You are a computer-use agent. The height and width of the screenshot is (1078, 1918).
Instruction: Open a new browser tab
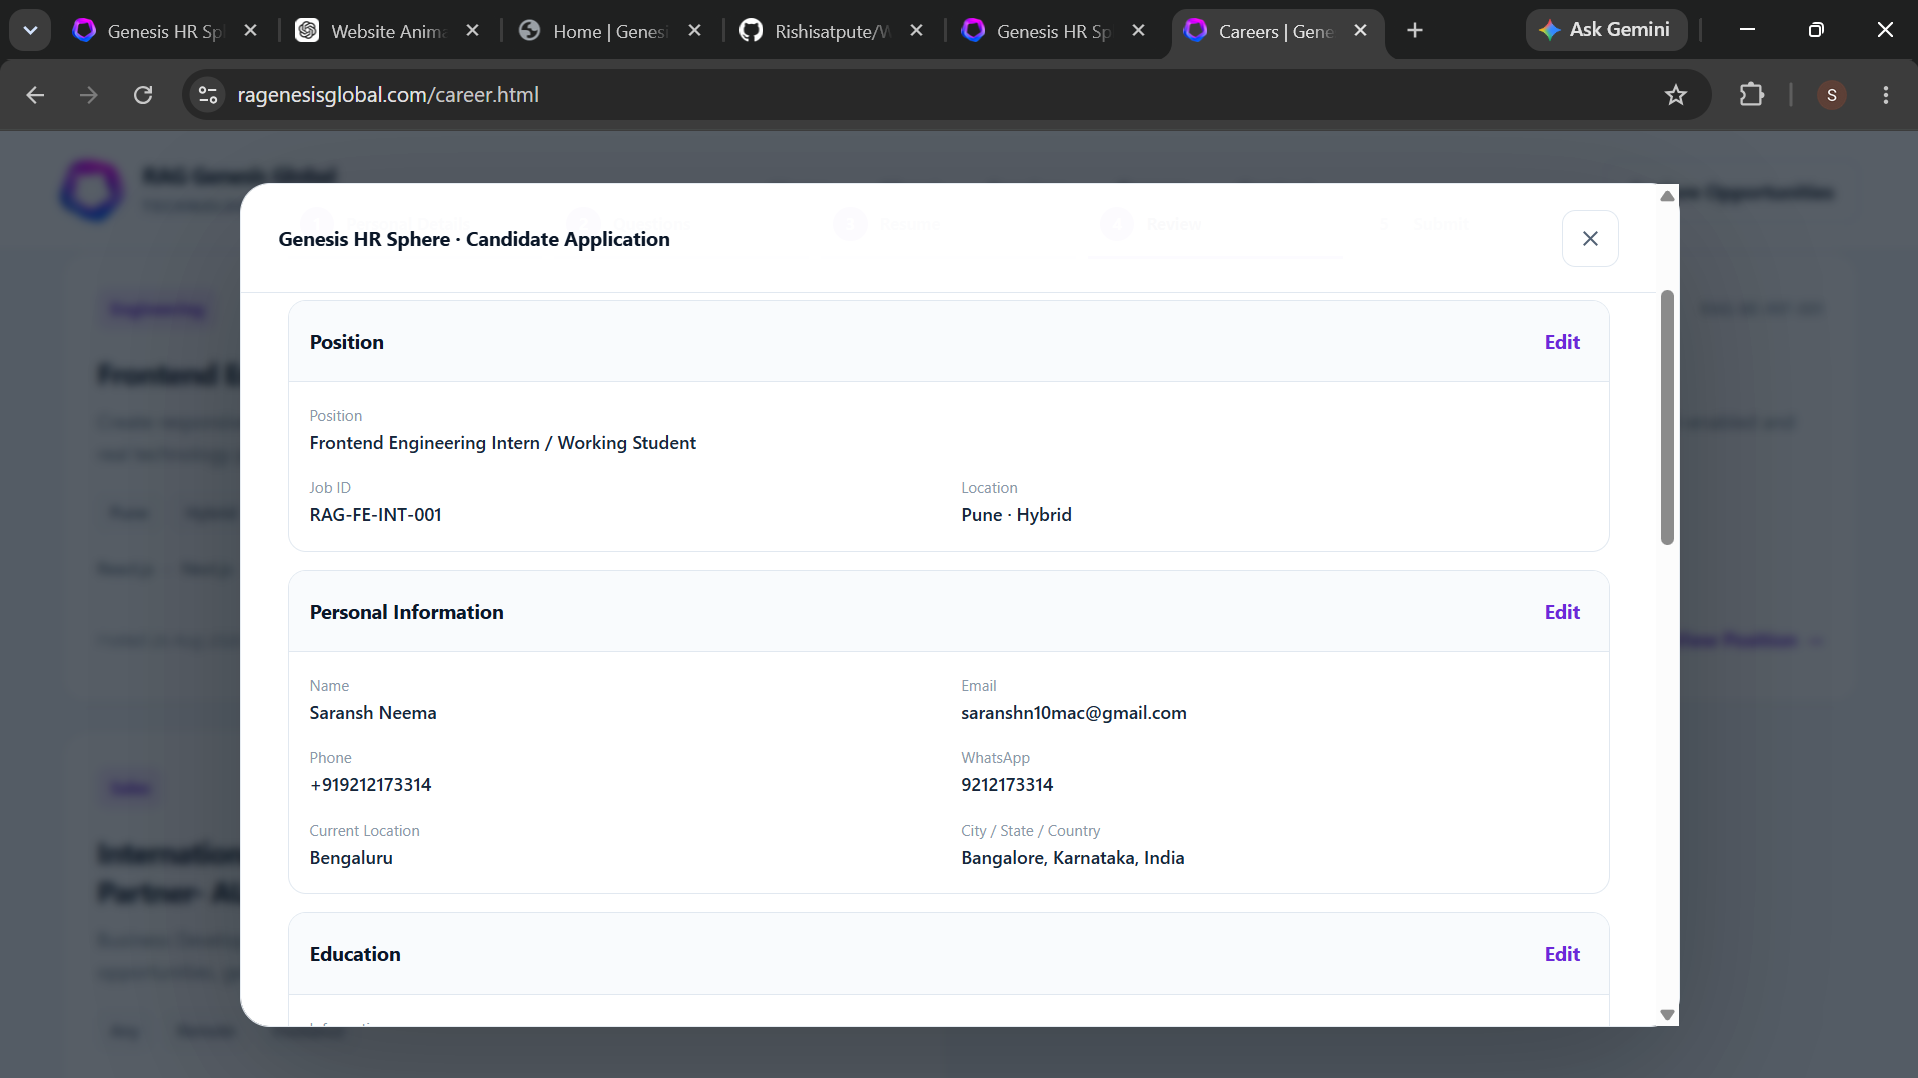point(1415,31)
